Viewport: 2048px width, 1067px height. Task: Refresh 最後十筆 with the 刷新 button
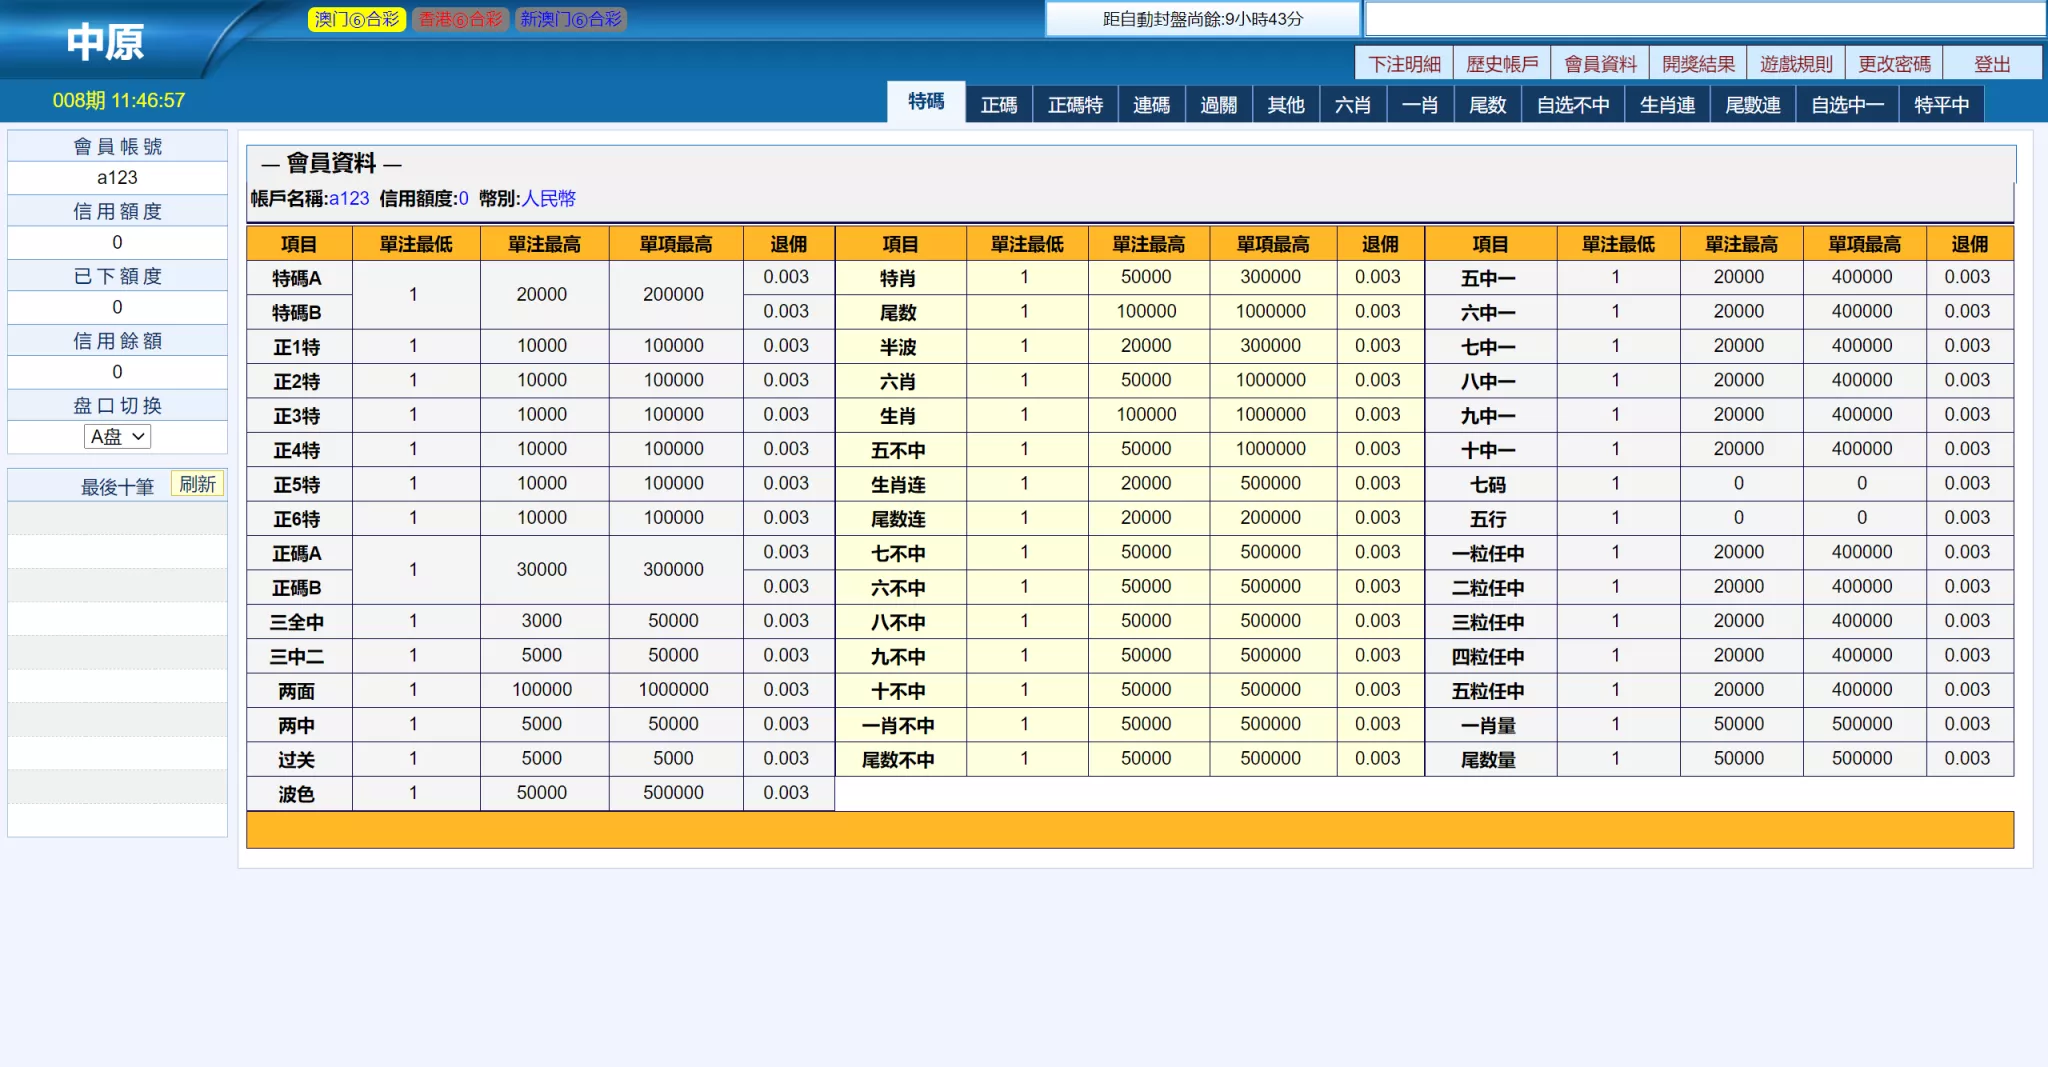[197, 483]
